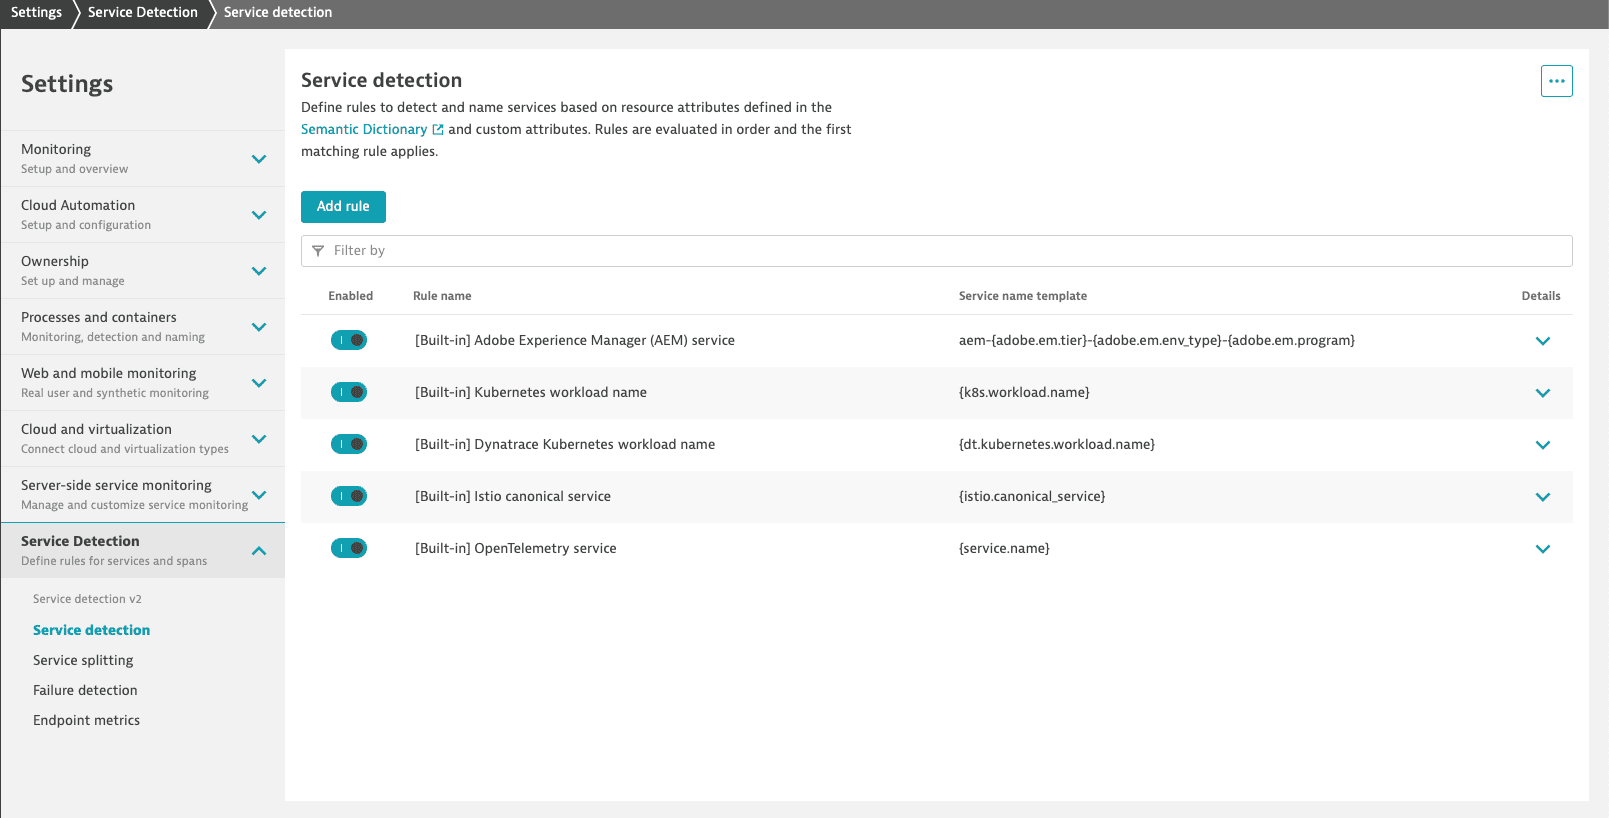Toggle the Dynatrace Kubernetes workload name rule
This screenshot has height=818, width=1609.
pyautogui.click(x=349, y=444)
